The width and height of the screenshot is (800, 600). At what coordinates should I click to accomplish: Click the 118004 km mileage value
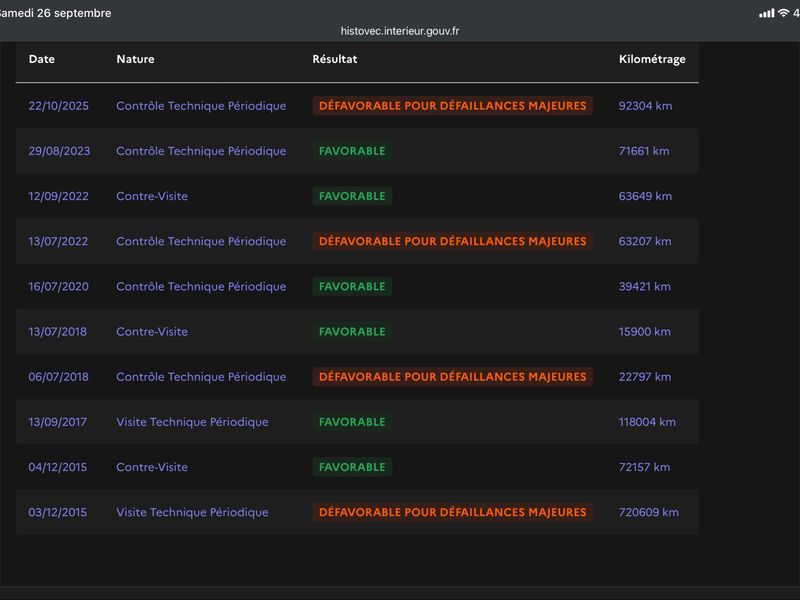(647, 422)
